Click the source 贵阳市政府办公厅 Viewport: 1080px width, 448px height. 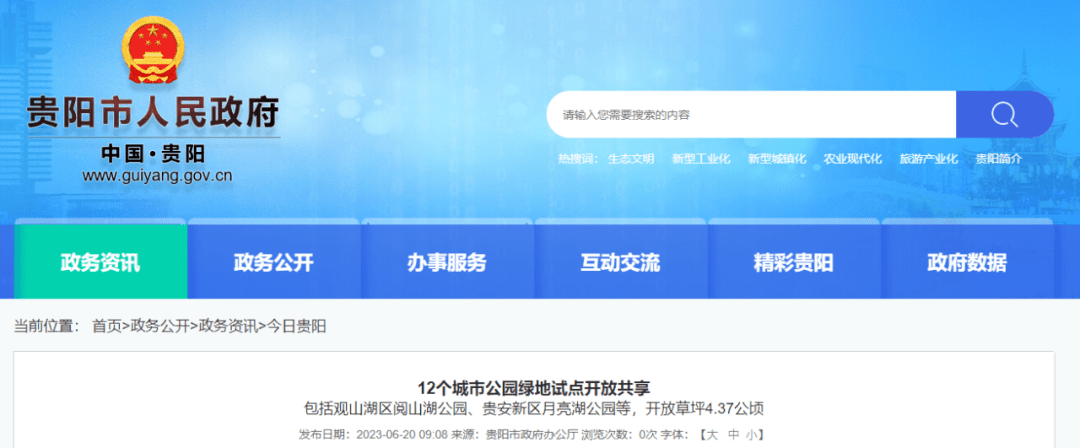(532, 435)
